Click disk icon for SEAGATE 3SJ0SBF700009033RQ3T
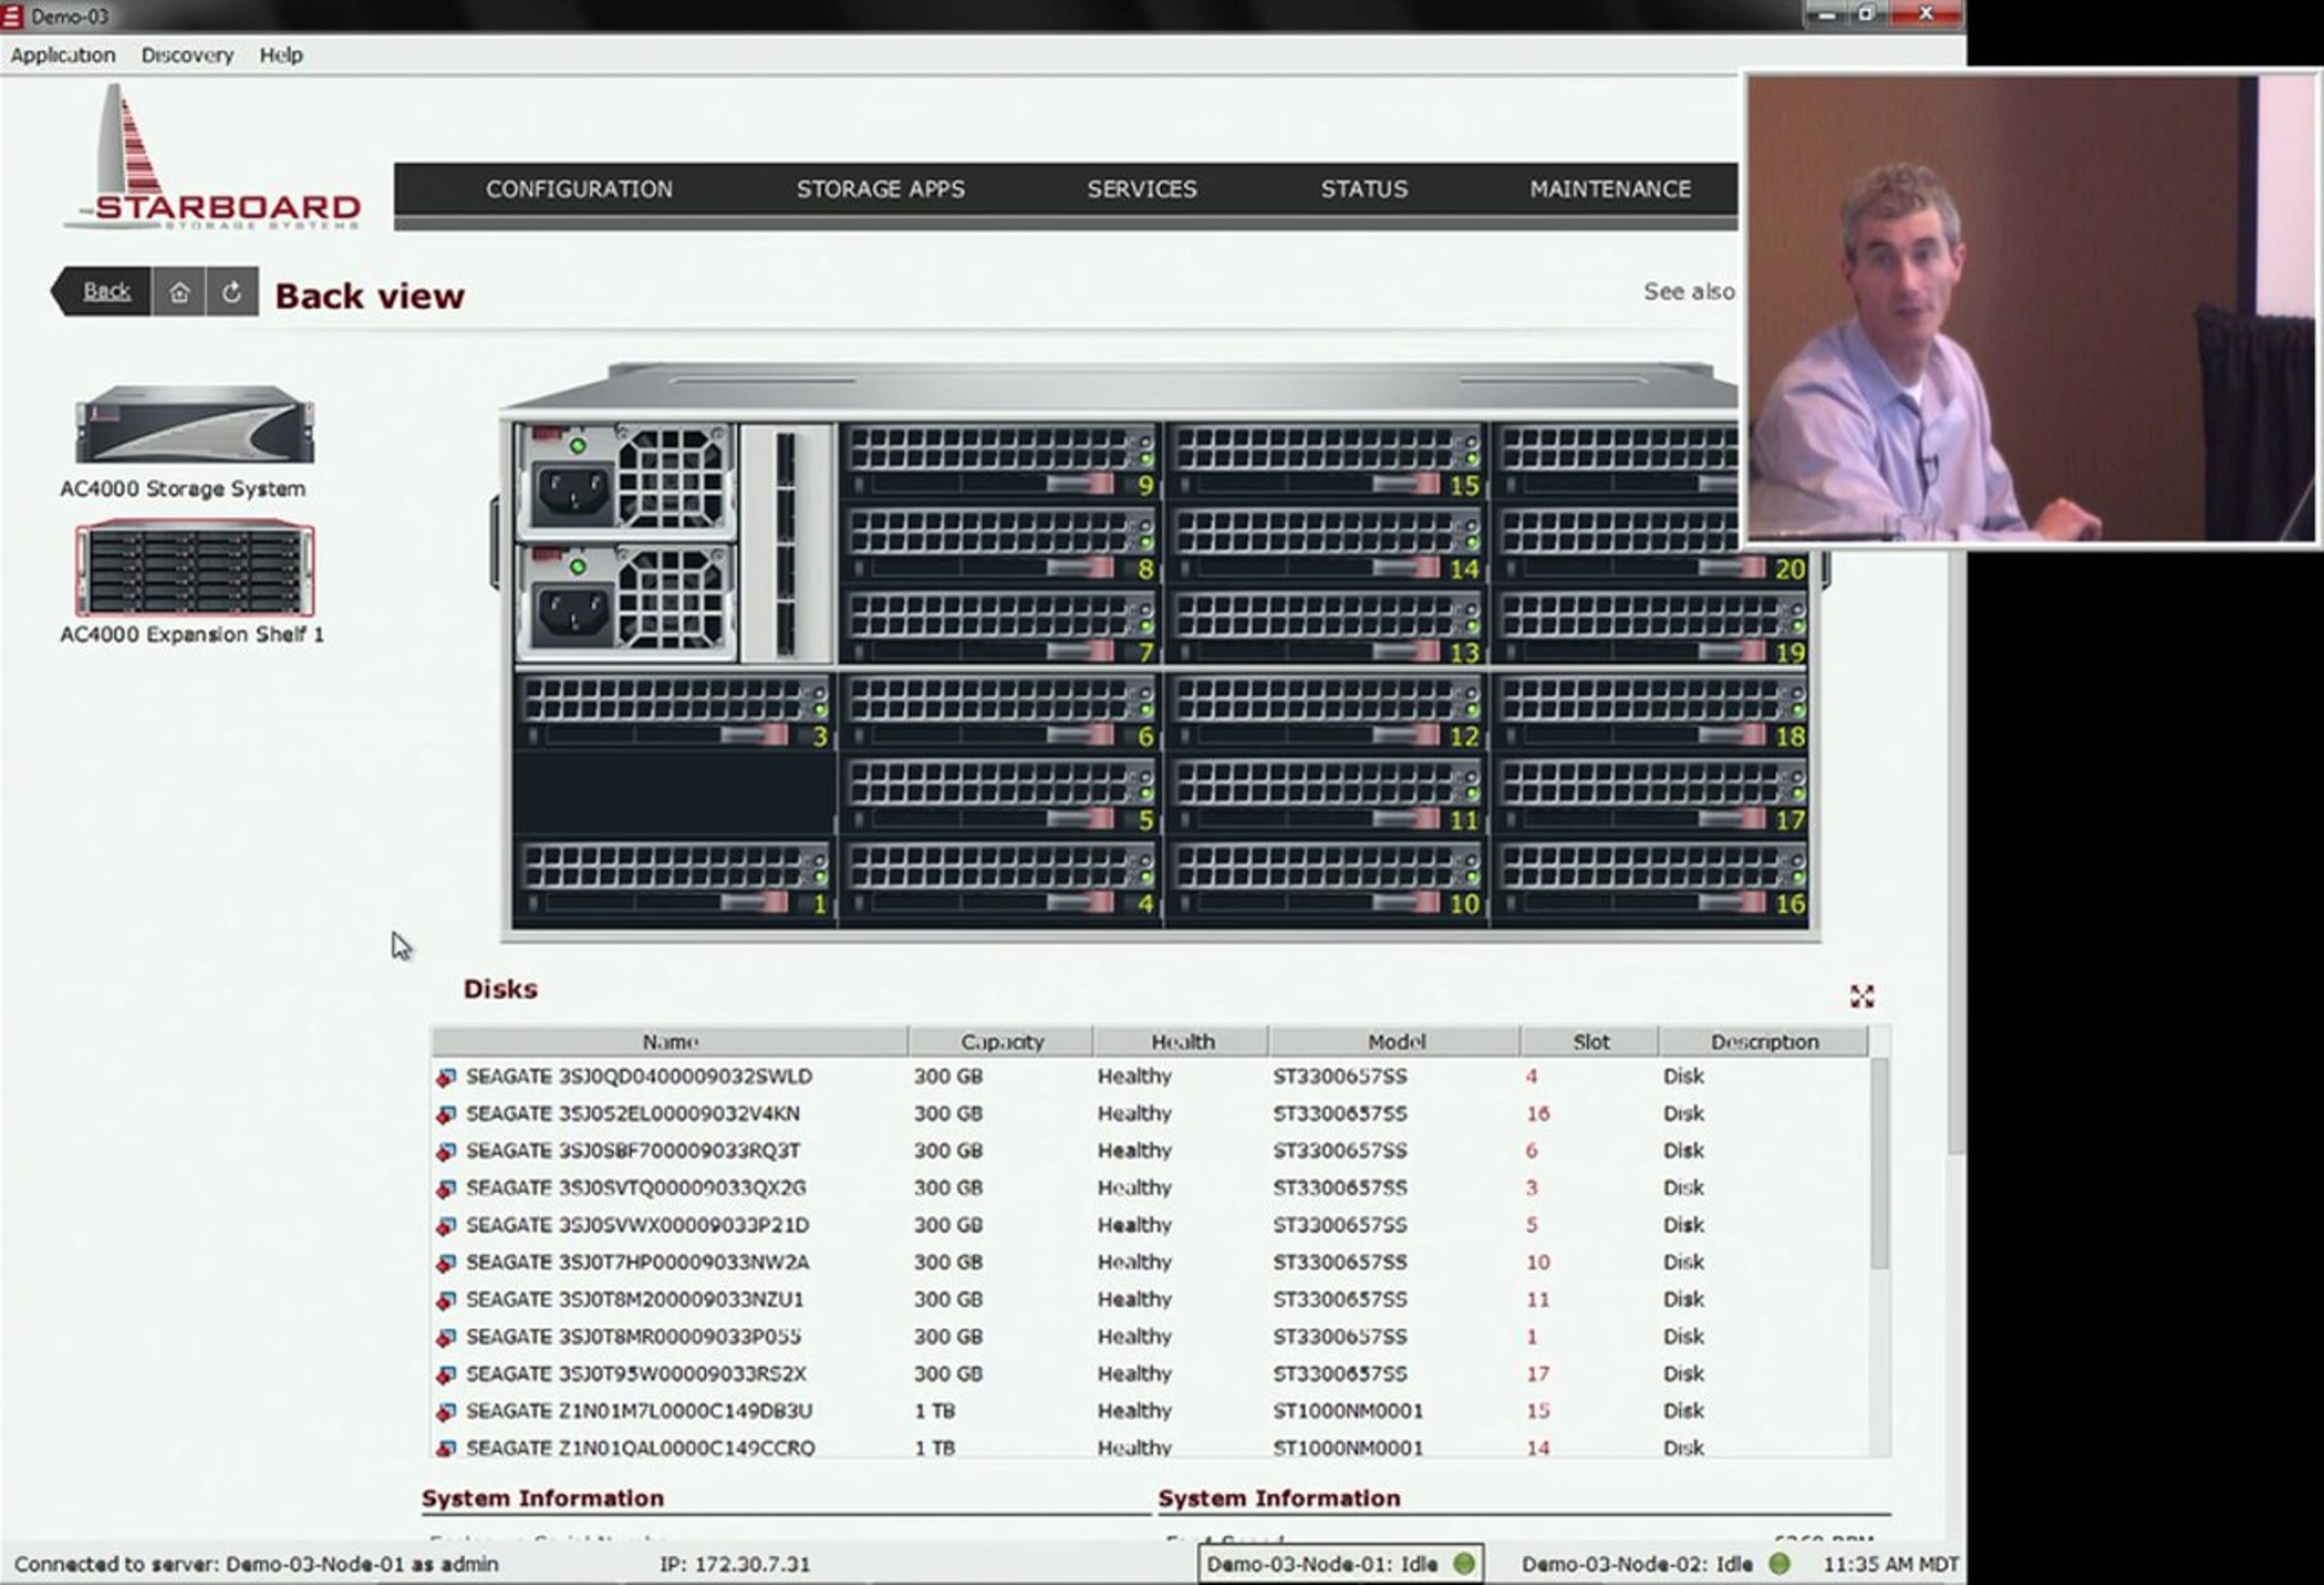The width and height of the screenshot is (2324, 1585). [446, 1151]
